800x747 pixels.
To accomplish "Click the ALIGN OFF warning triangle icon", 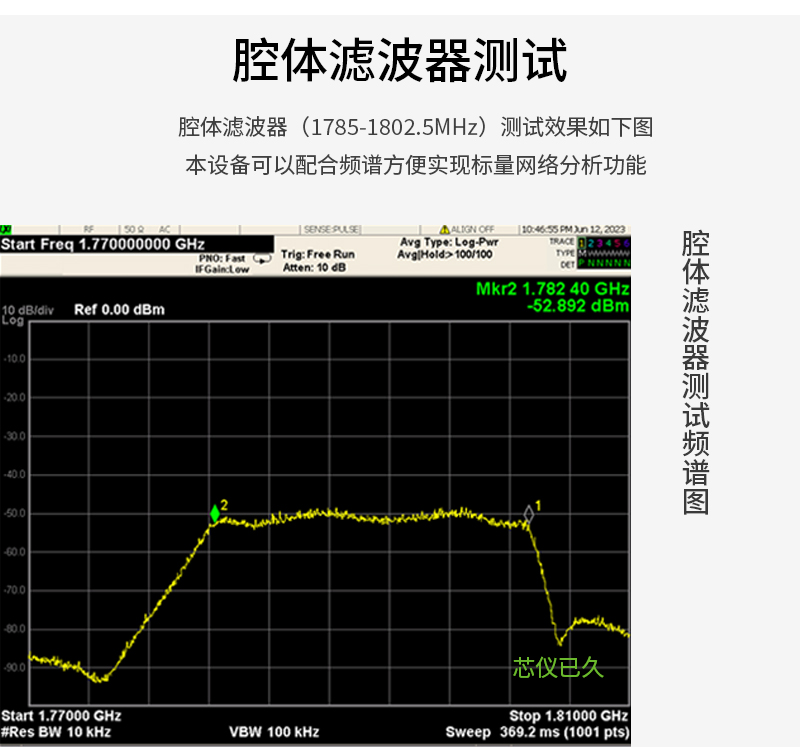I will coord(444,230).
